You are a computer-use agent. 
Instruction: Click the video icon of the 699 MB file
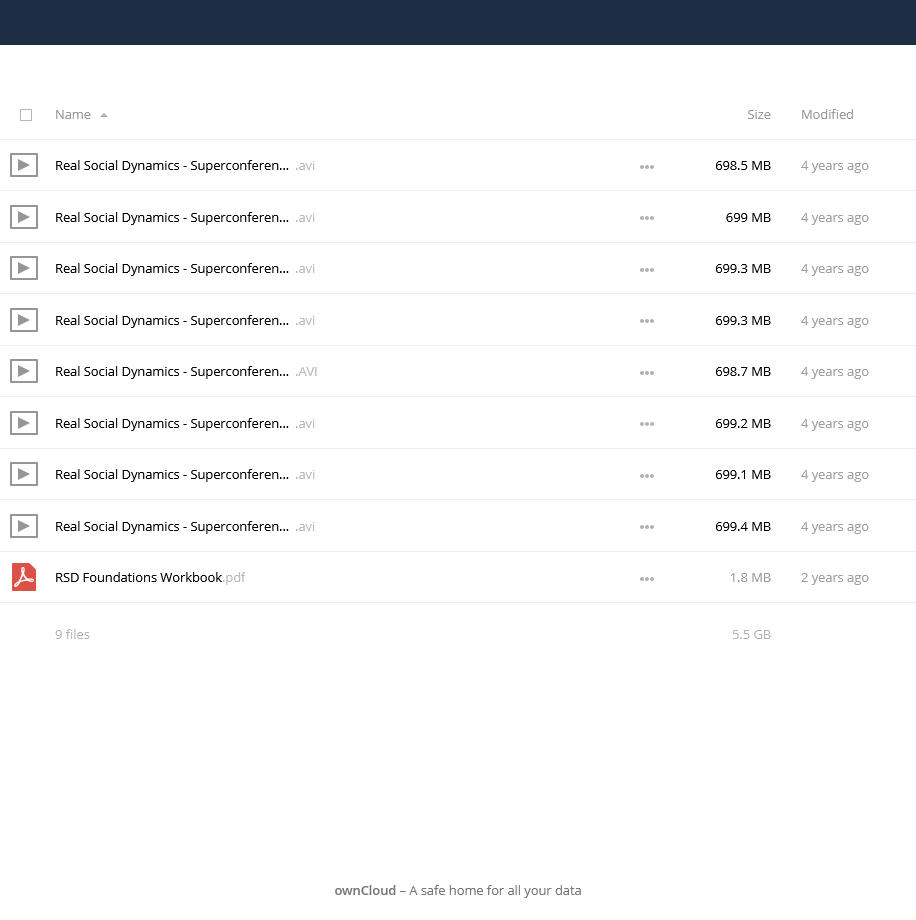pos(24,217)
